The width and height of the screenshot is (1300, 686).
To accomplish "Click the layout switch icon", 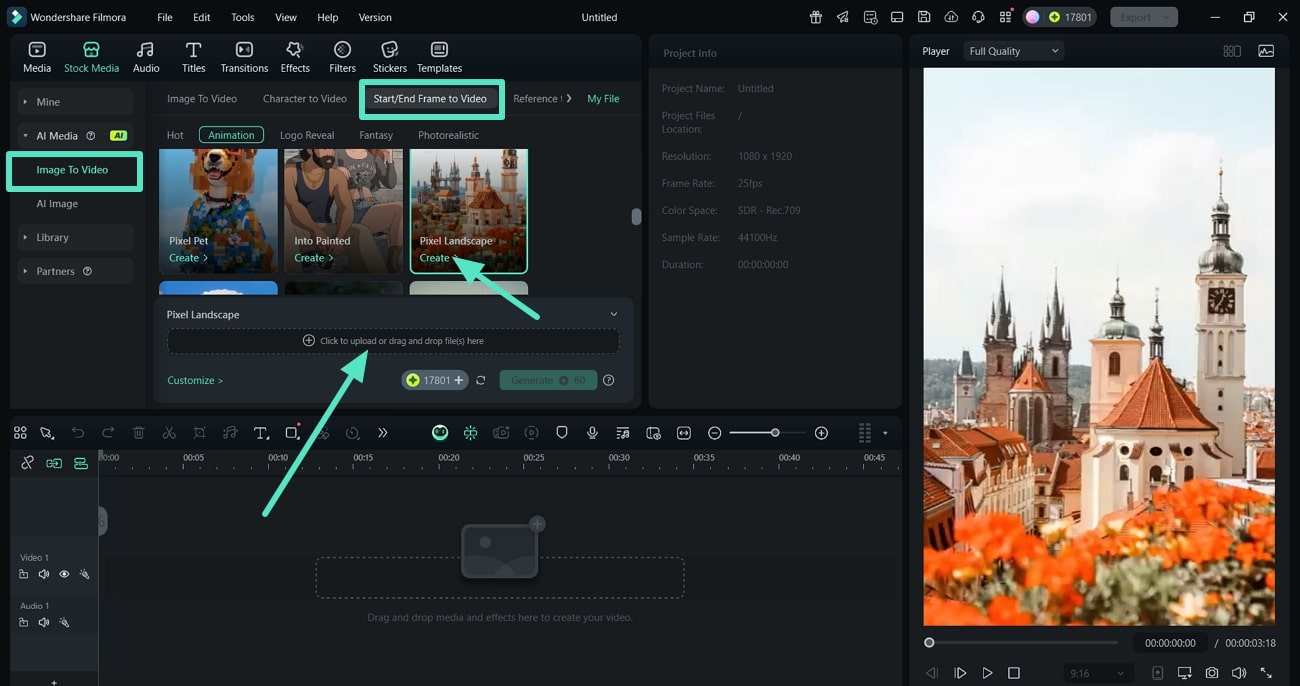I will pos(897,17).
